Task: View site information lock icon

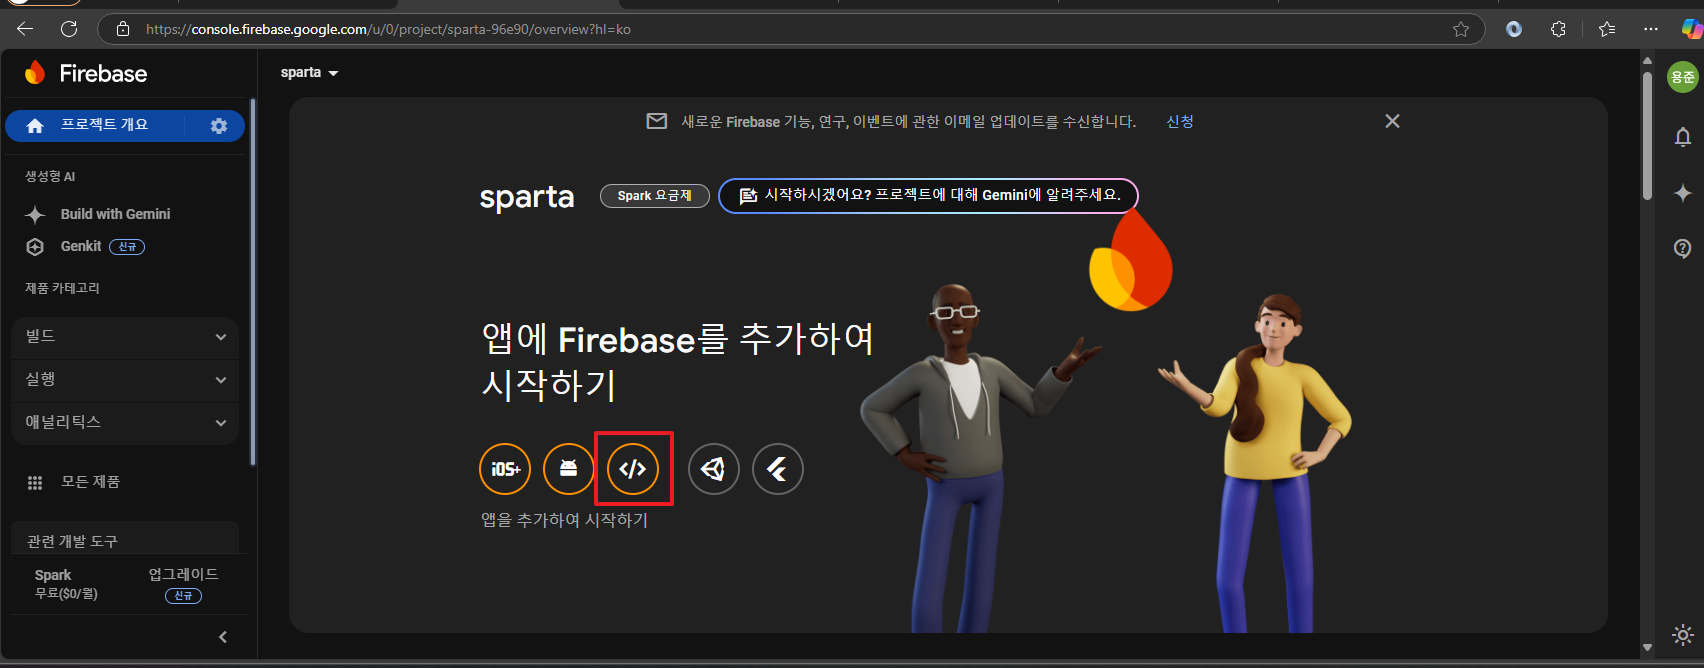Action: 123,29
